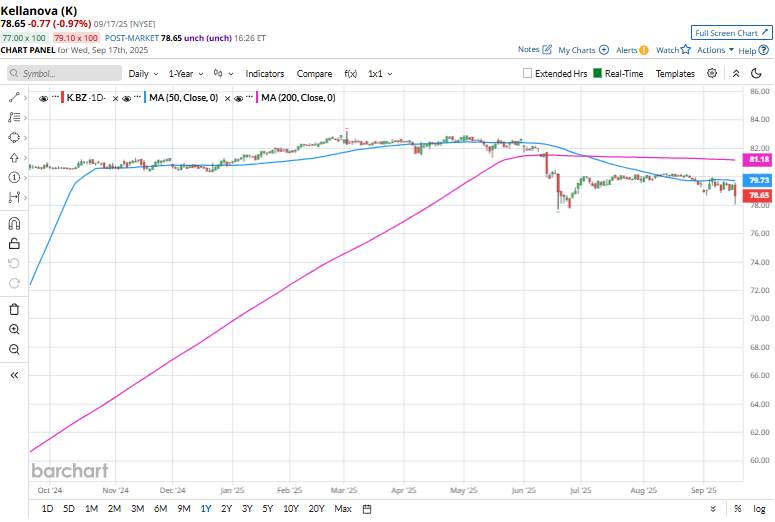Undo the last chart action

(14, 263)
